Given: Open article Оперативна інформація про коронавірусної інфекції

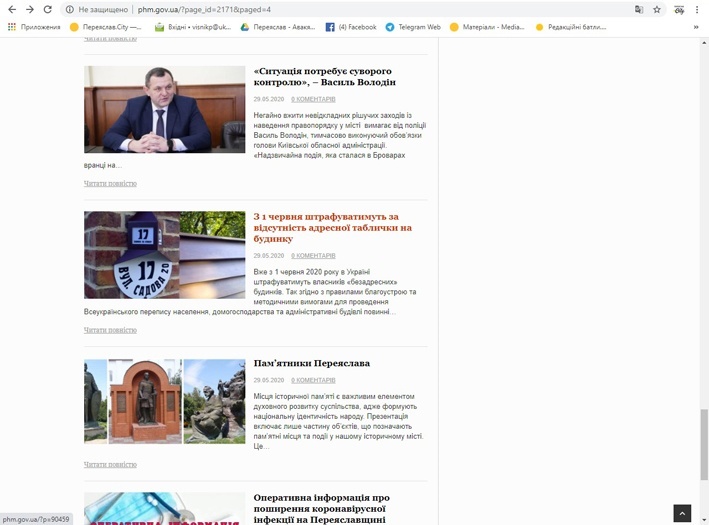Looking at the screenshot, I should pos(321,509).
